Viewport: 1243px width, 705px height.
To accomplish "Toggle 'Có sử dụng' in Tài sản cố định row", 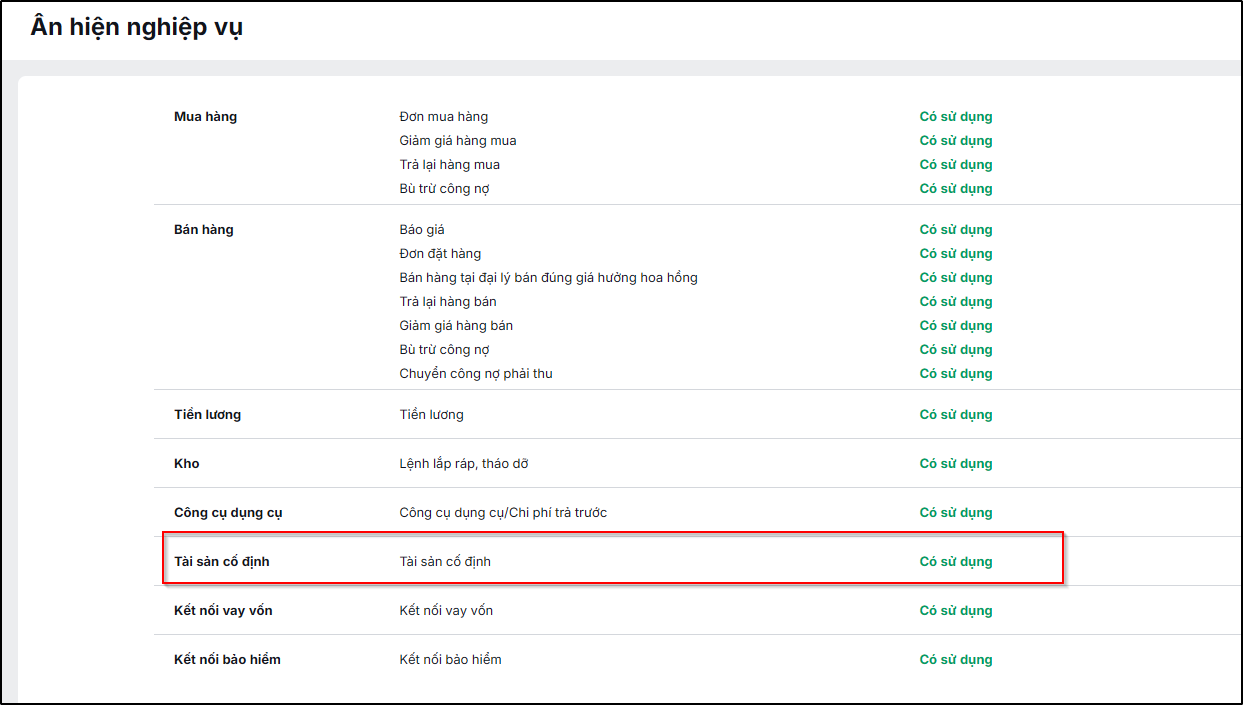I will coord(956,562).
